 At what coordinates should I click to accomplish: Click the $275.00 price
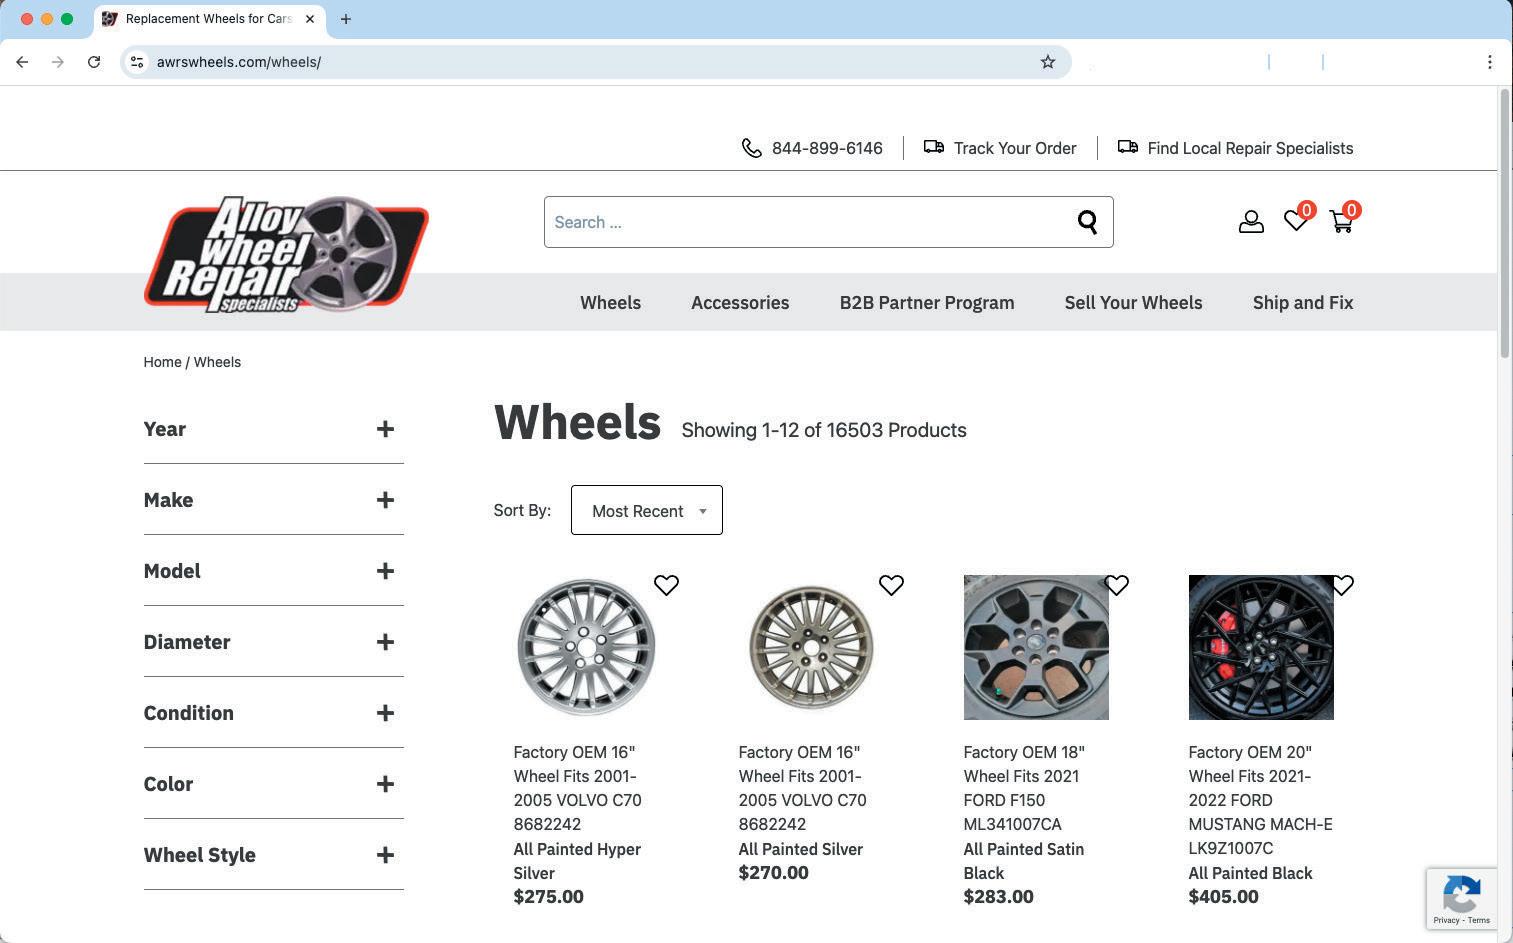[x=548, y=897]
